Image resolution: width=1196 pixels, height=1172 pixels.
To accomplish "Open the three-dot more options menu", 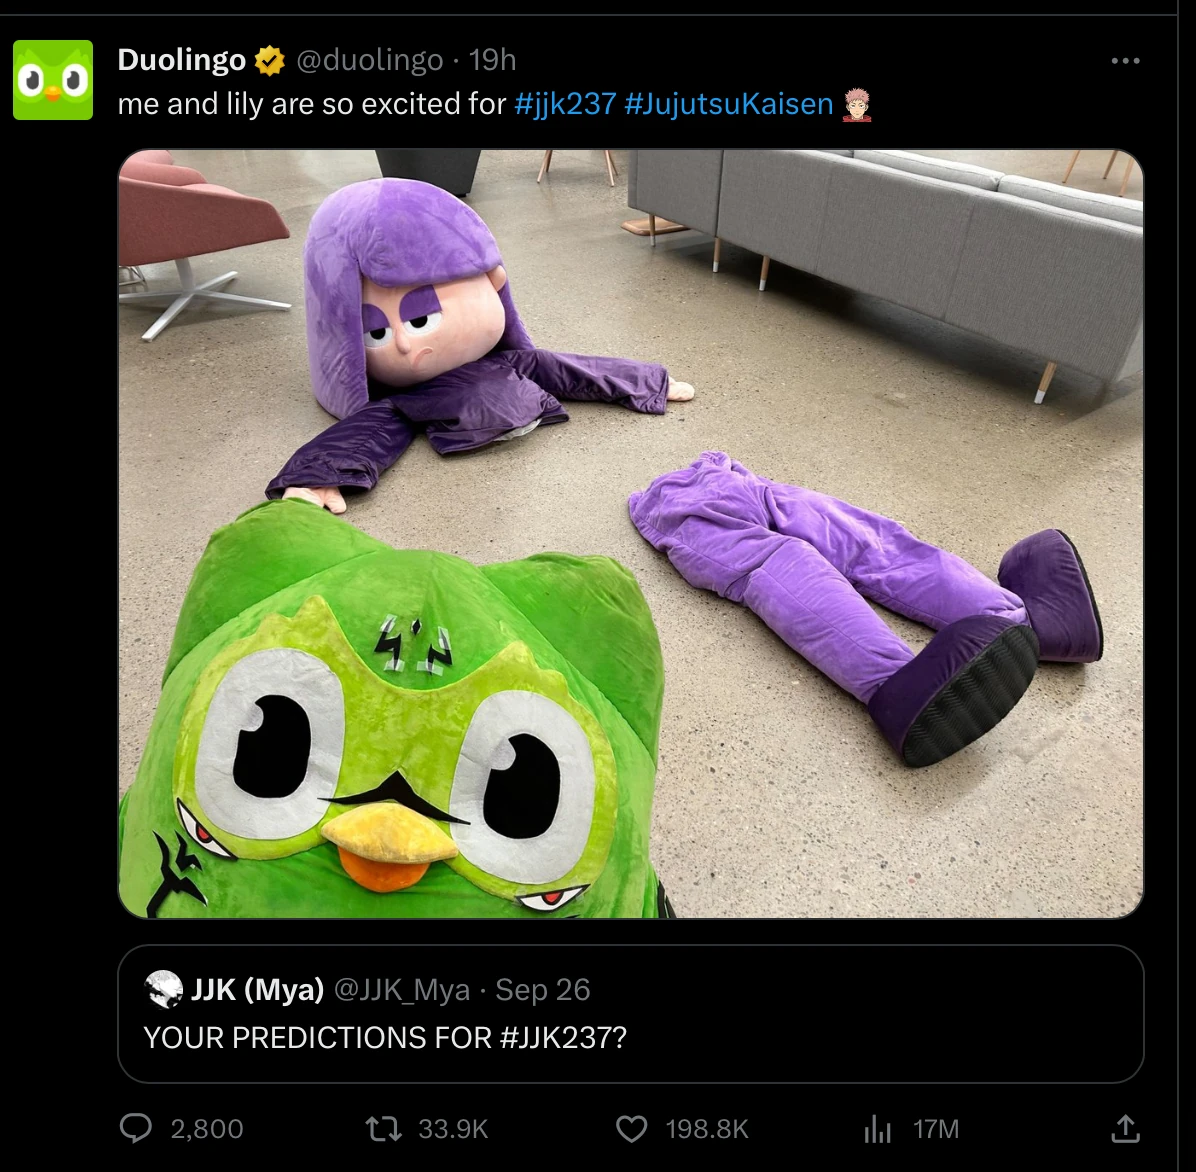I will click(x=1126, y=60).
